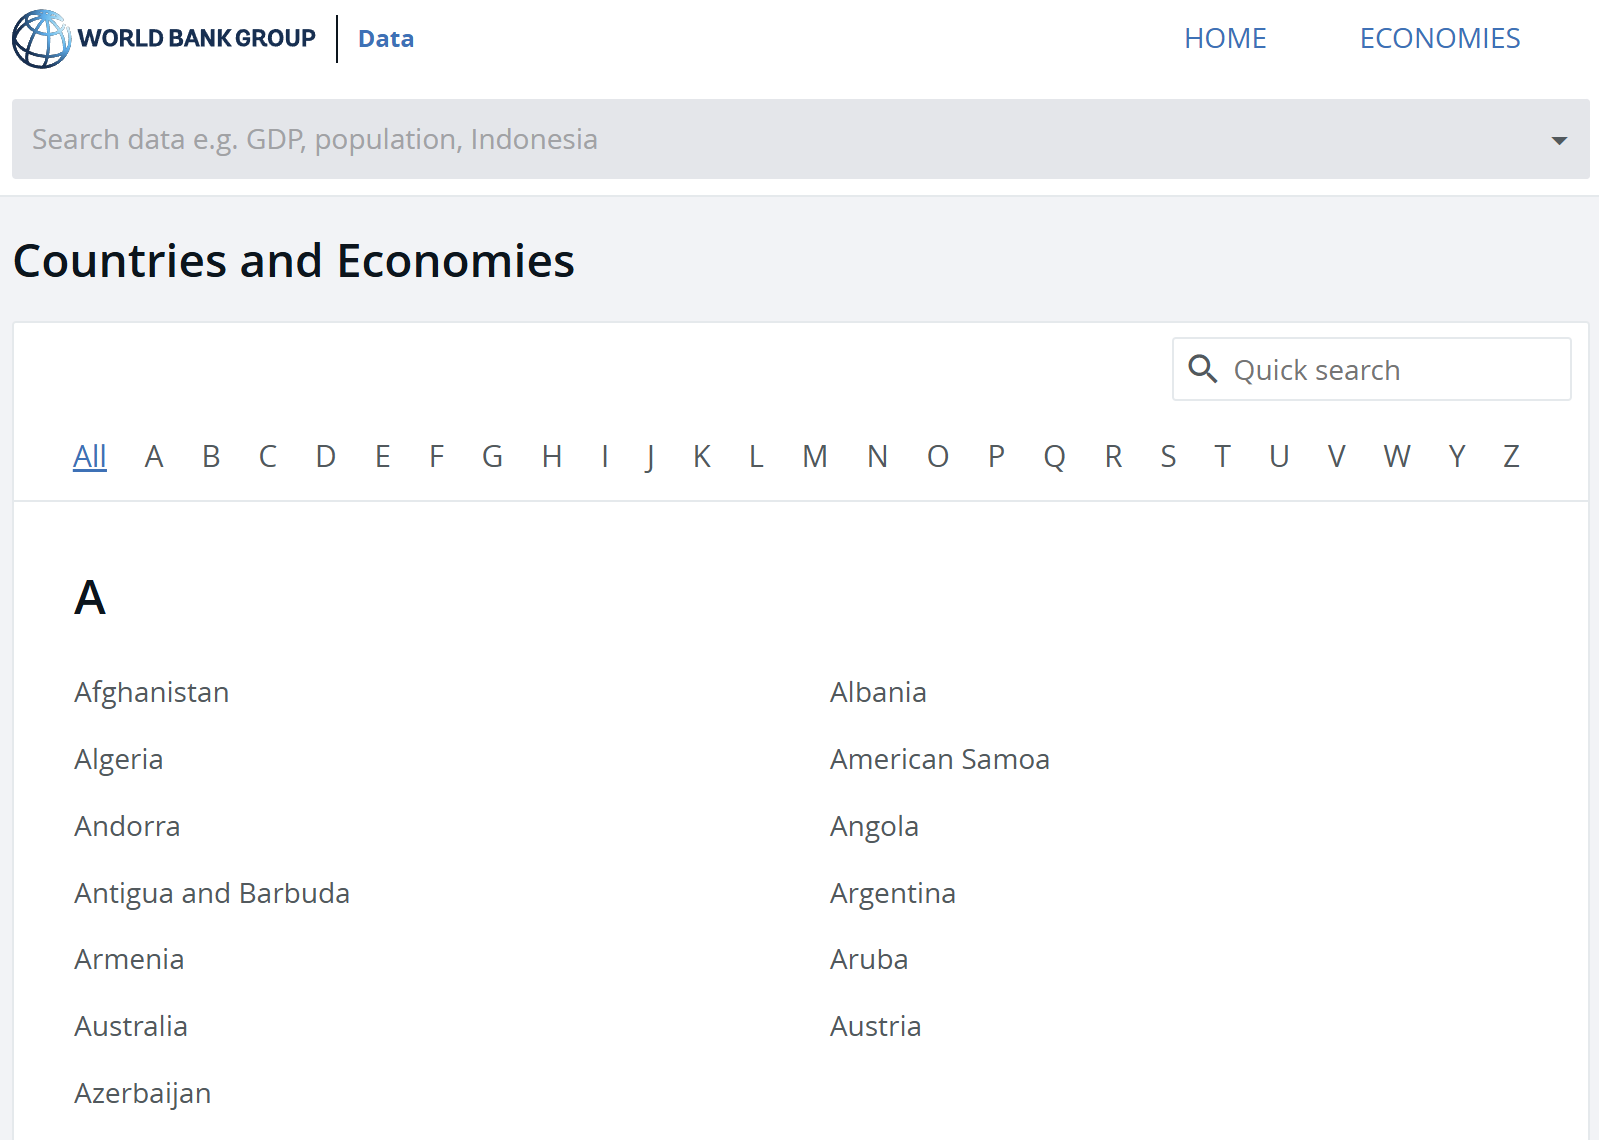Open the Antigua and Barbuda page
1599x1140 pixels.
[x=211, y=893]
